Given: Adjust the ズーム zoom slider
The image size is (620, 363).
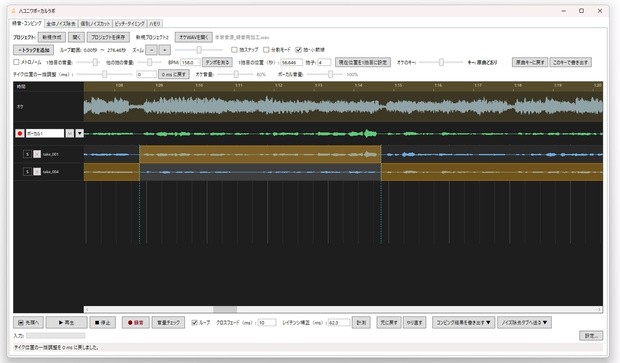Looking at the screenshot, I should coord(199,50).
